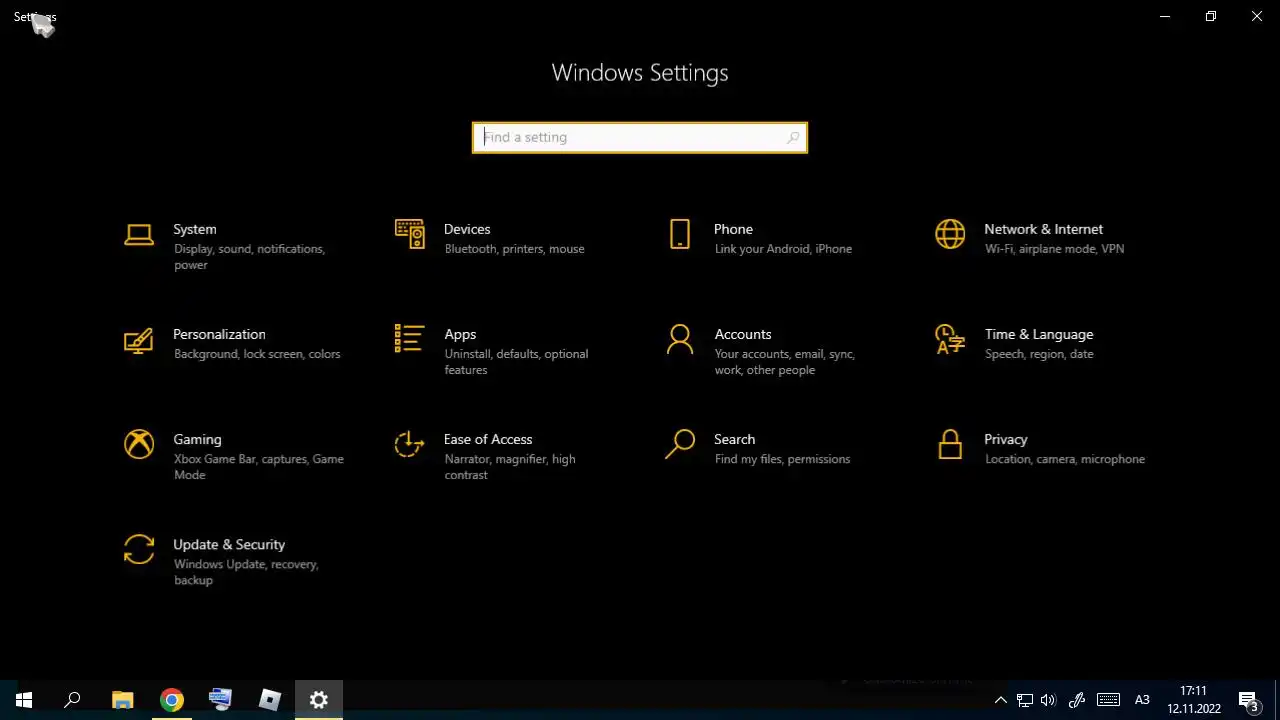The height and width of the screenshot is (720, 1280).
Task: Click the Settings gear taskbar button
Action: coord(319,700)
